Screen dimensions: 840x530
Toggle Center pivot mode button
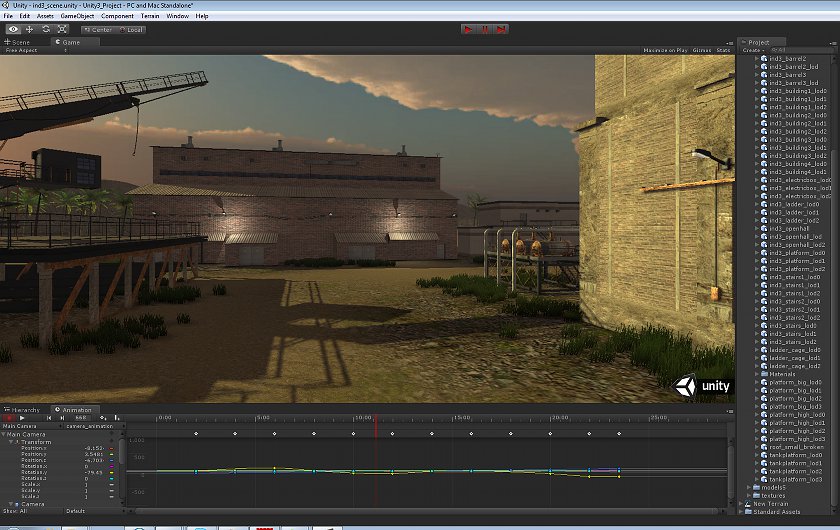(98, 30)
